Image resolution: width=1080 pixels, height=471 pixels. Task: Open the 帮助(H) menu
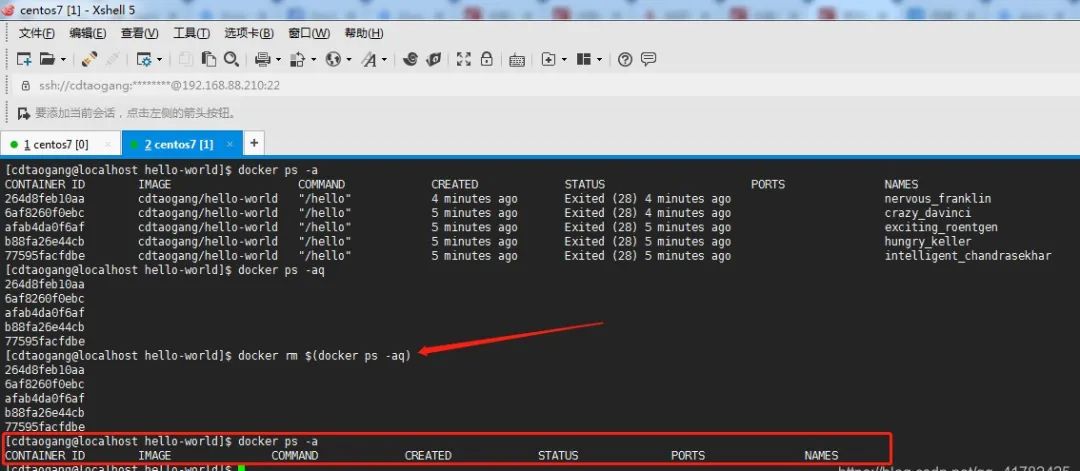point(364,33)
